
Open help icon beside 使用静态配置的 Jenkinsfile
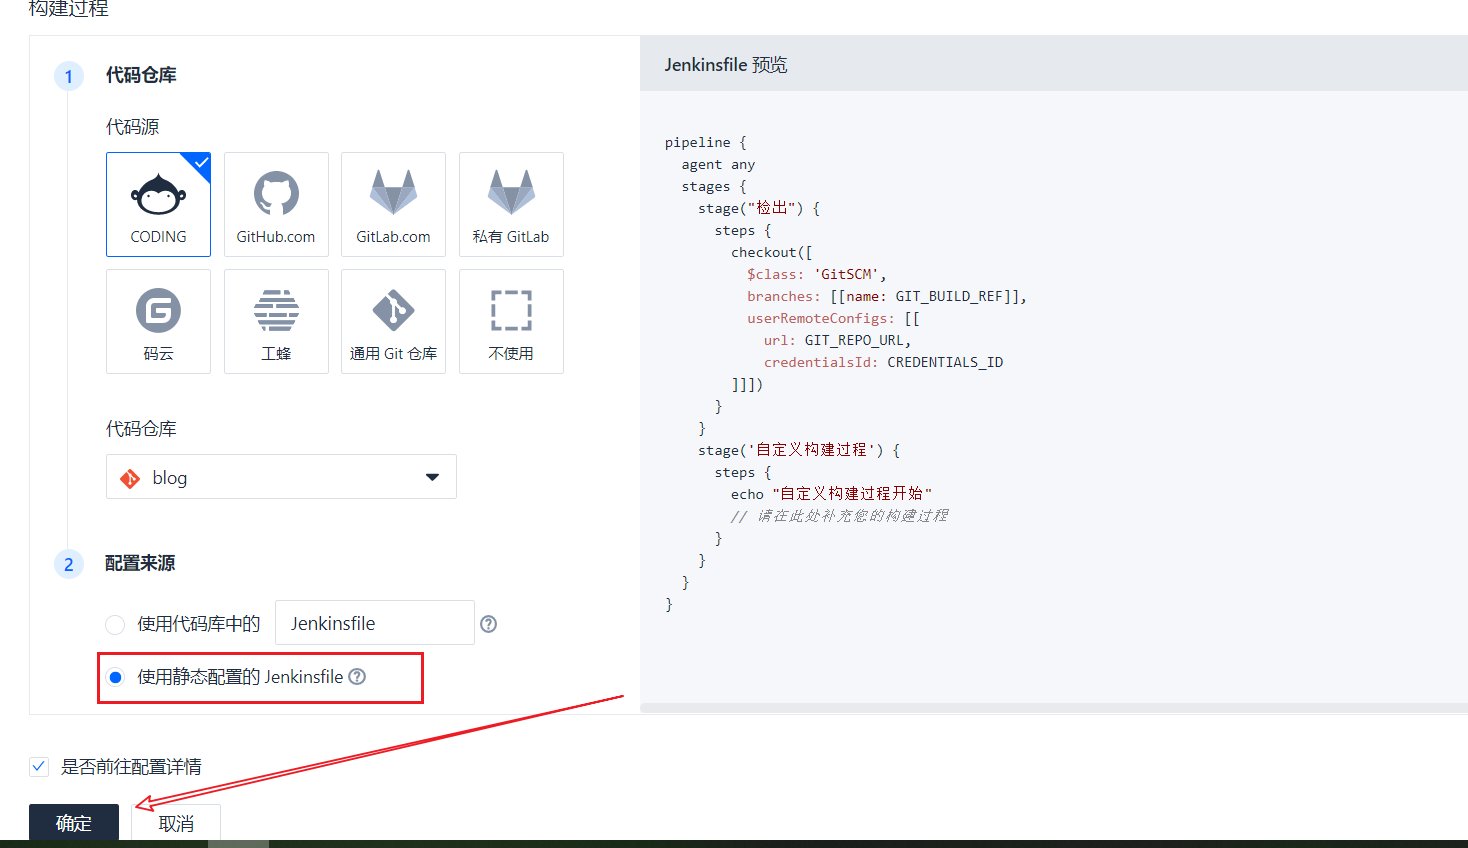point(357,677)
